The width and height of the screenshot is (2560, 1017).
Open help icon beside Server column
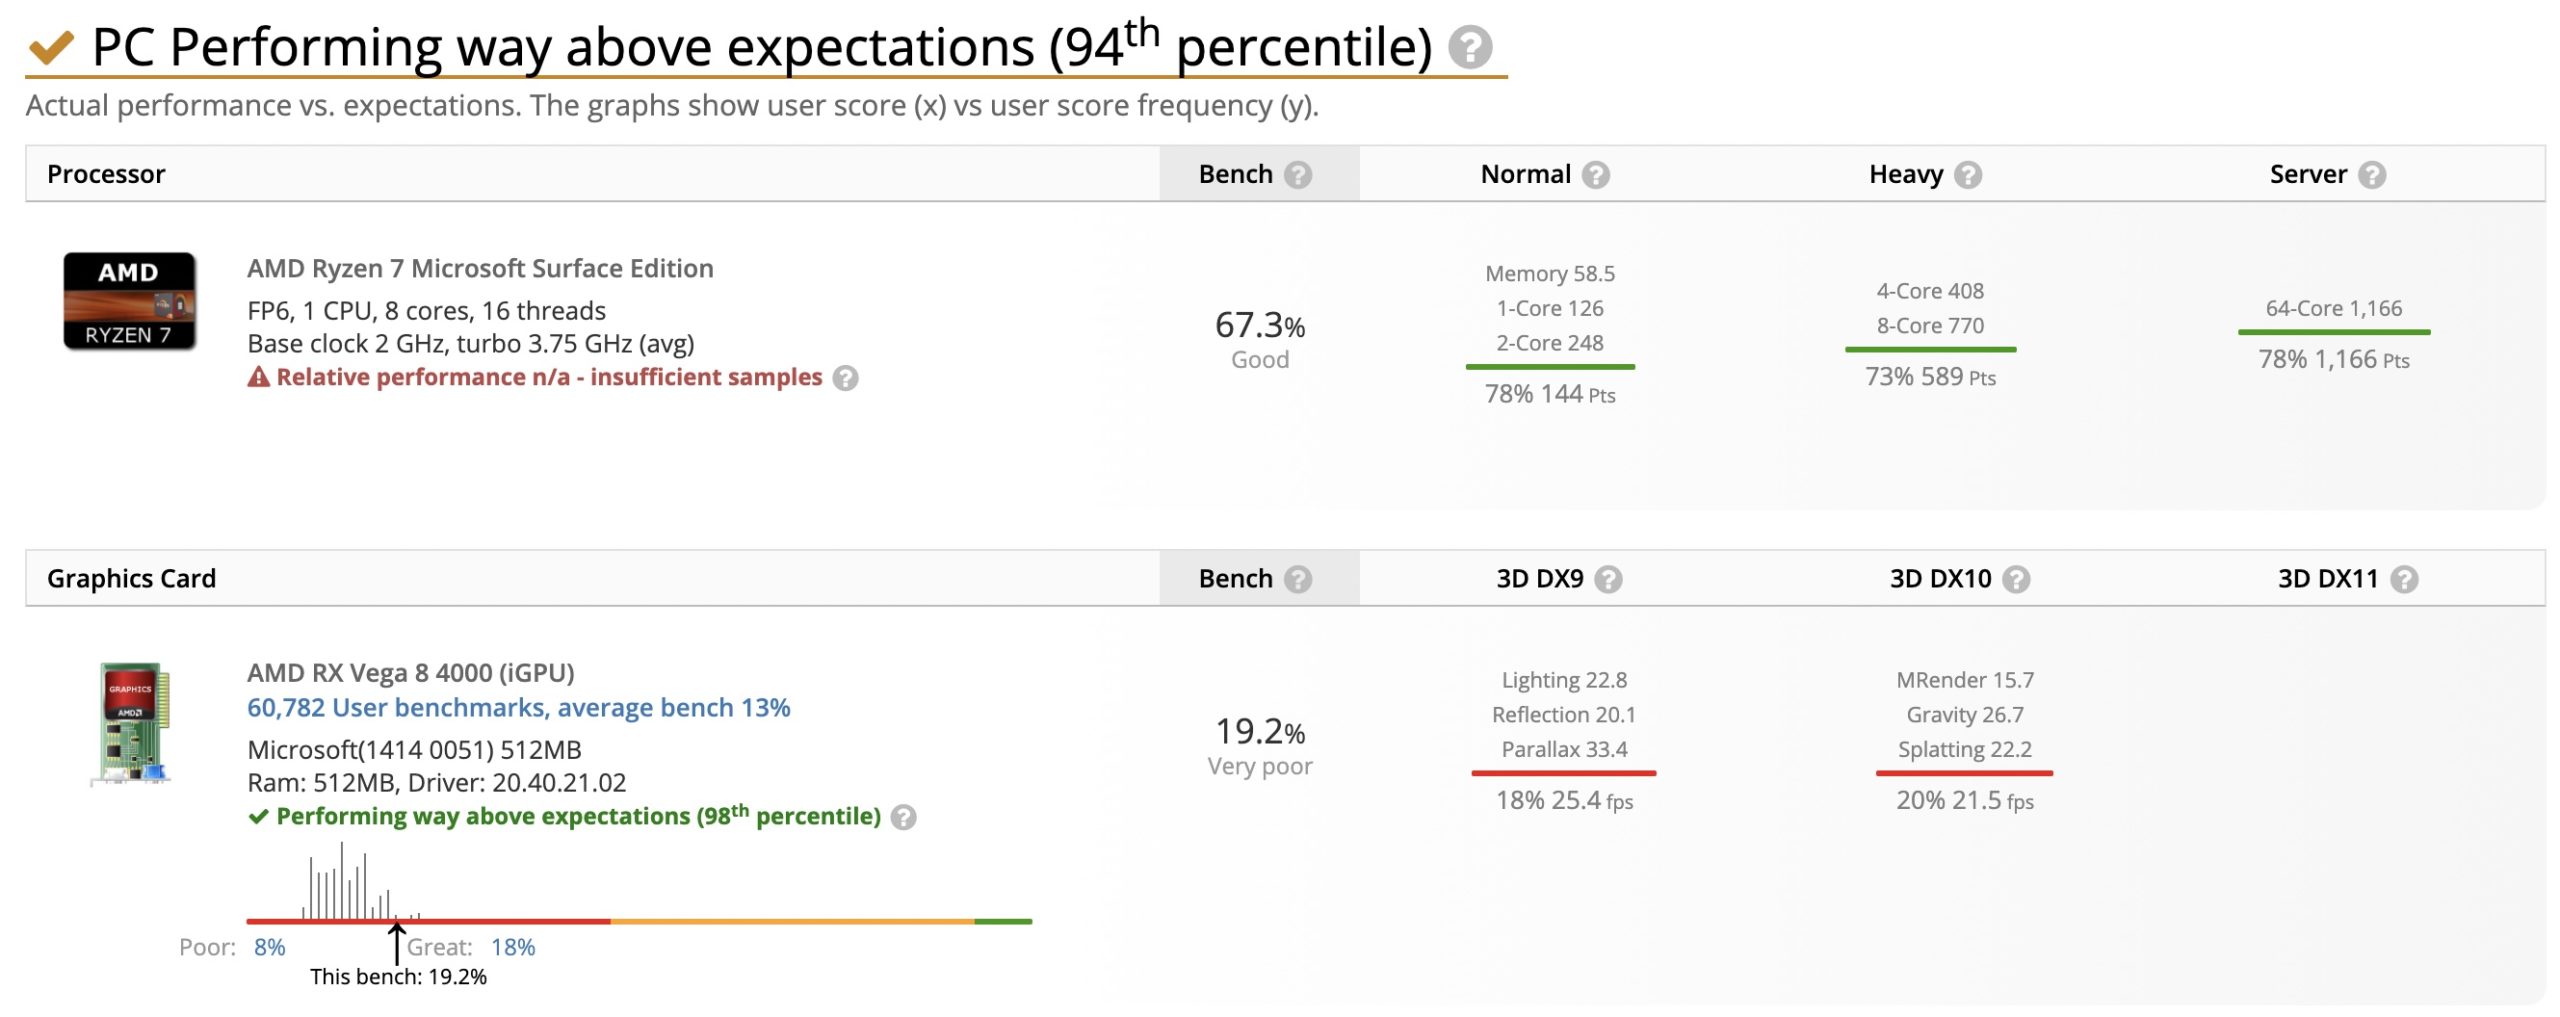(2372, 175)
